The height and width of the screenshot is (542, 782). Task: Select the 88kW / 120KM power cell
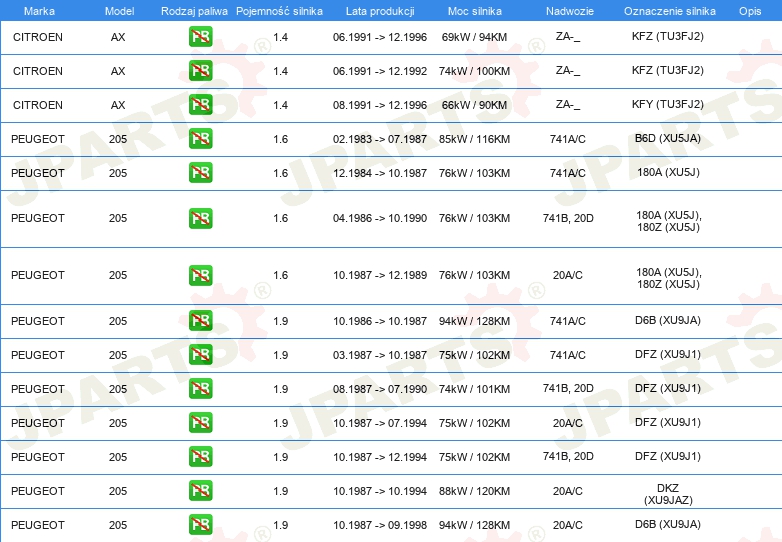[x=474, y=491]
